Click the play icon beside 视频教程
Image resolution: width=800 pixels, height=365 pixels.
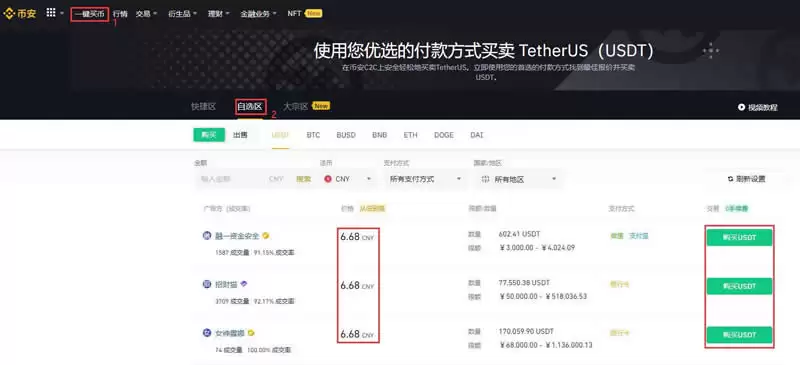tap(741, 107)
